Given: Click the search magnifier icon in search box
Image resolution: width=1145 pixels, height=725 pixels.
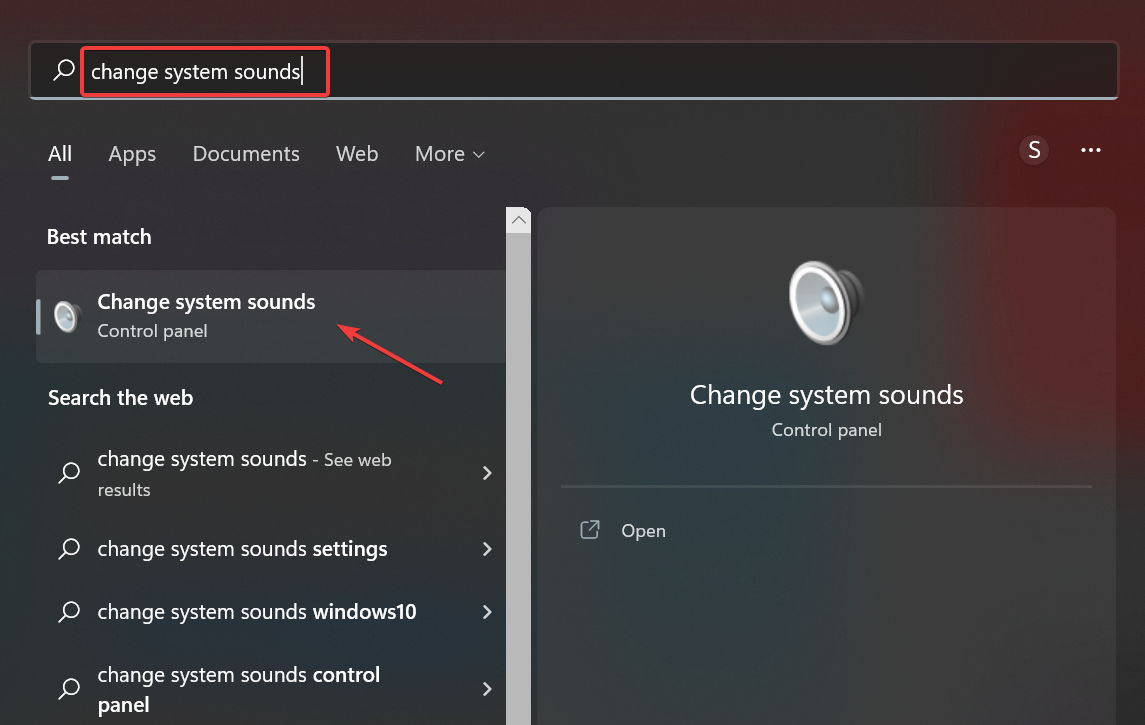Looking at the screenshot, I should [64, 70].
